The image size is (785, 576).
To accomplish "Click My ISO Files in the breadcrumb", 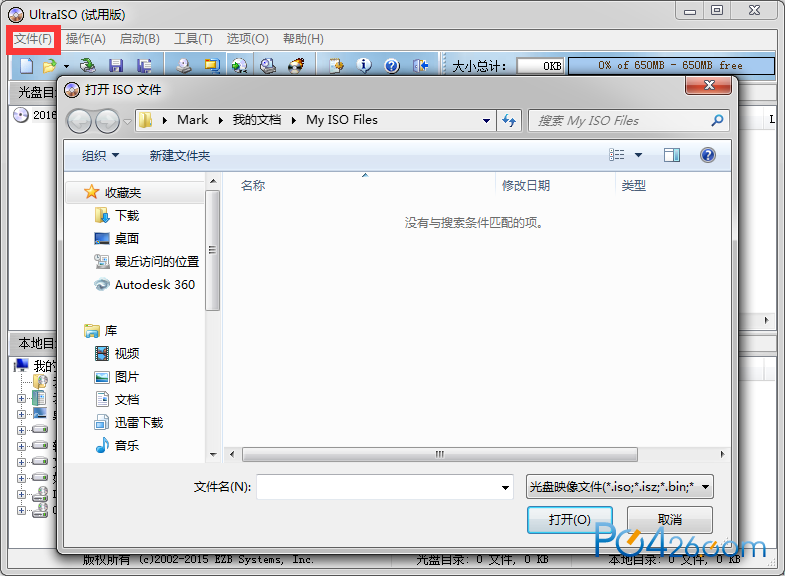I will click(342, 120).
